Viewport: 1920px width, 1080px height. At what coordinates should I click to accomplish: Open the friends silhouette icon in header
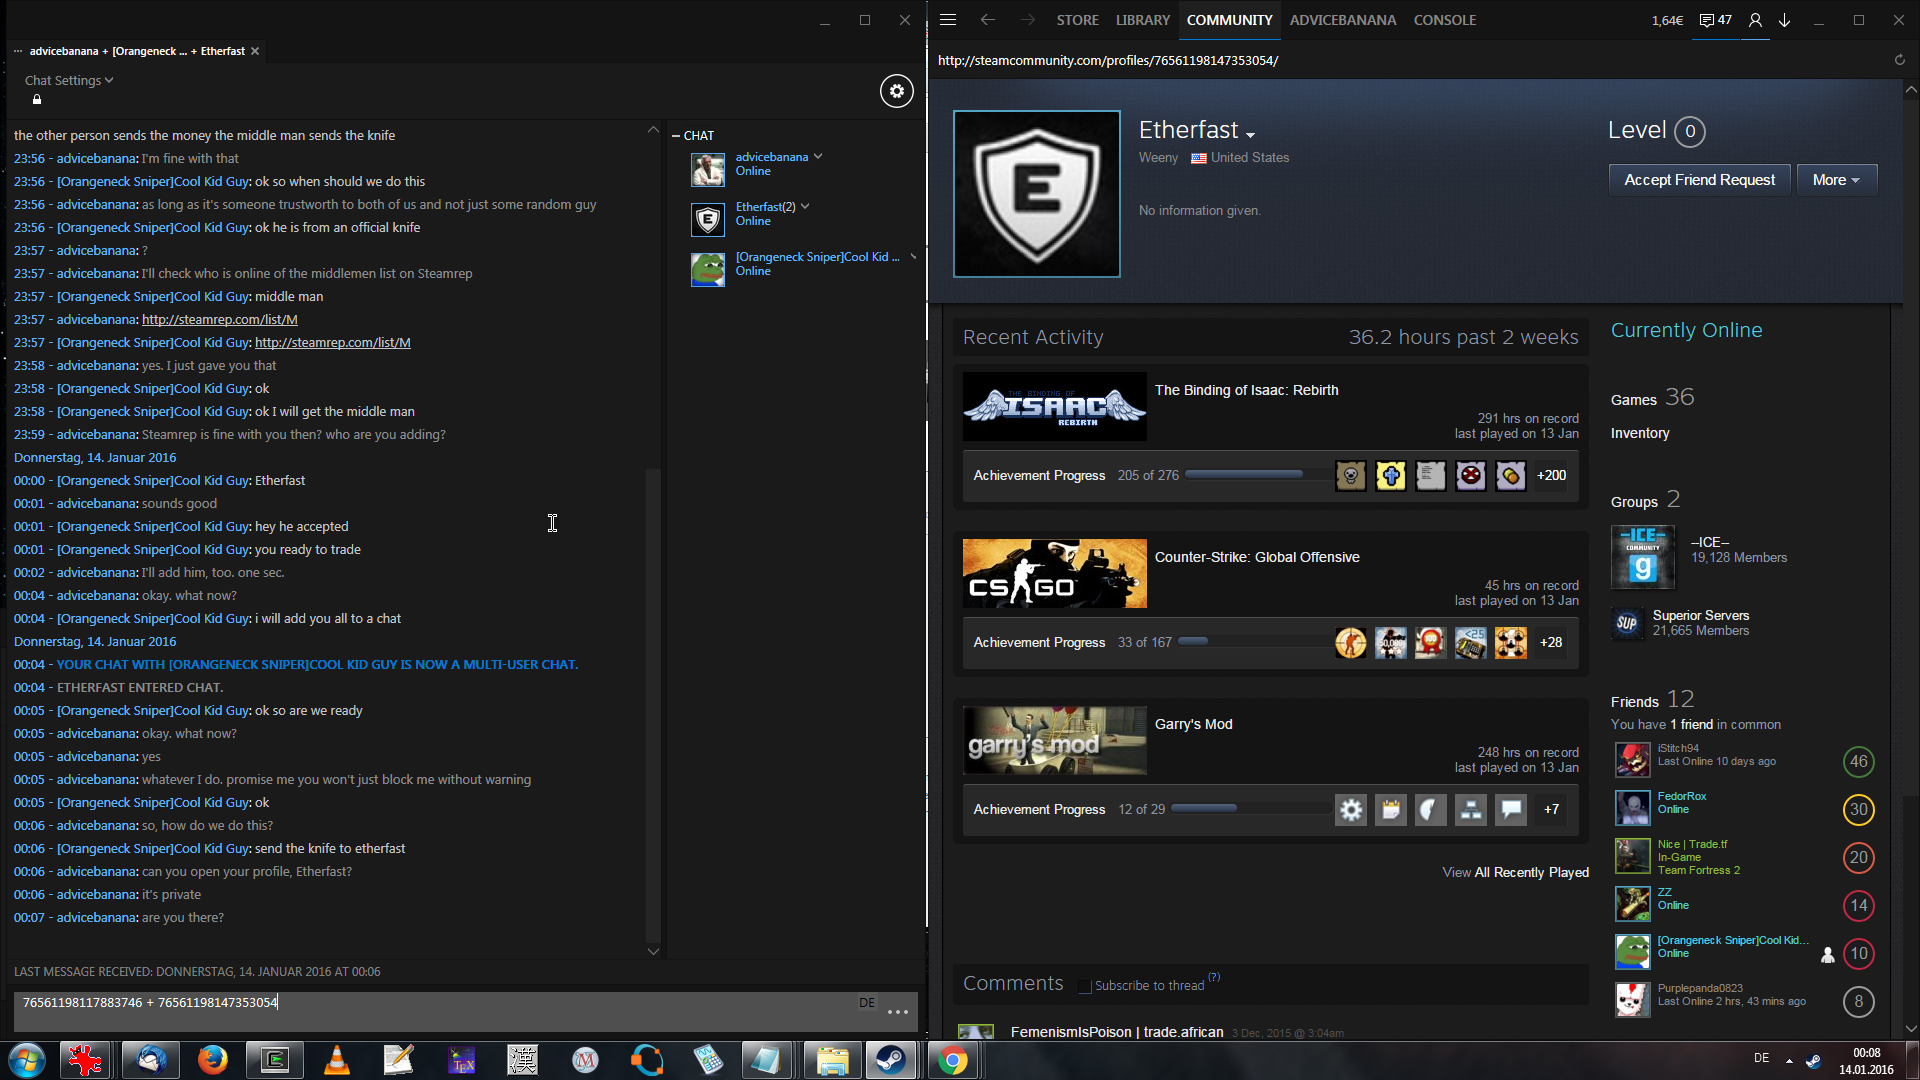click(1755, 20)
